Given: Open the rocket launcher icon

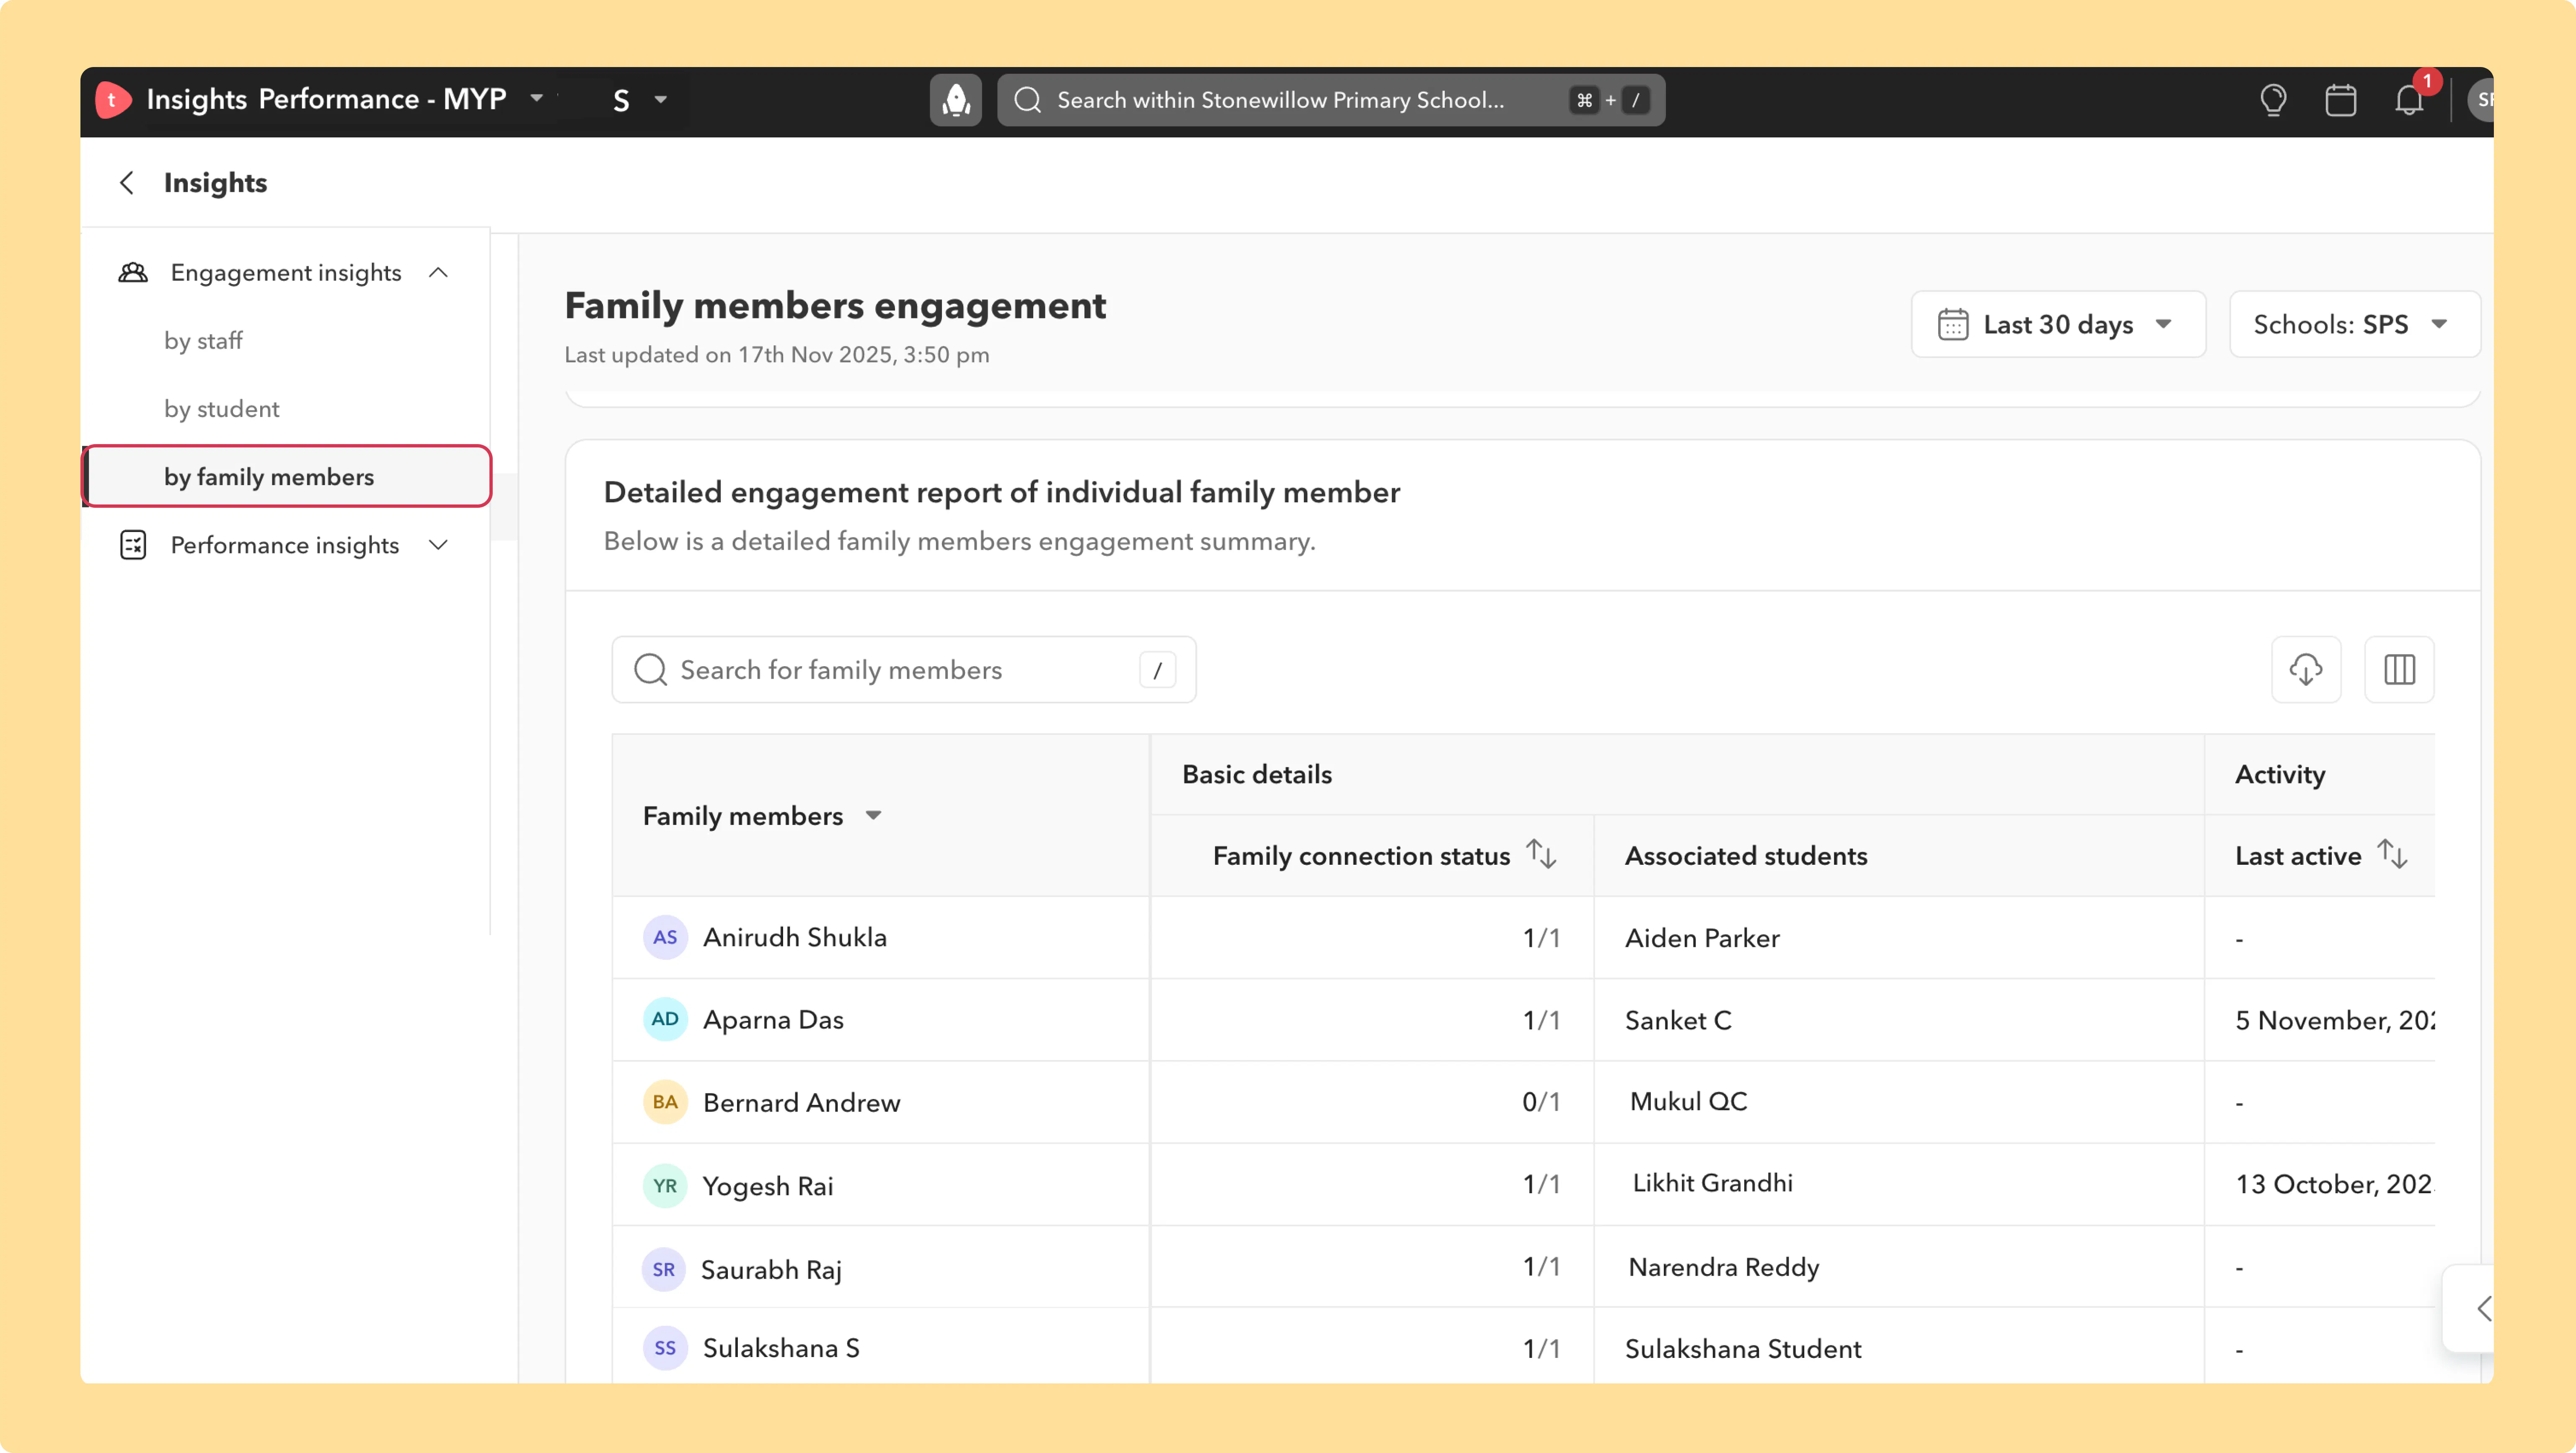Looking at the screenshot, I should 956,100.
